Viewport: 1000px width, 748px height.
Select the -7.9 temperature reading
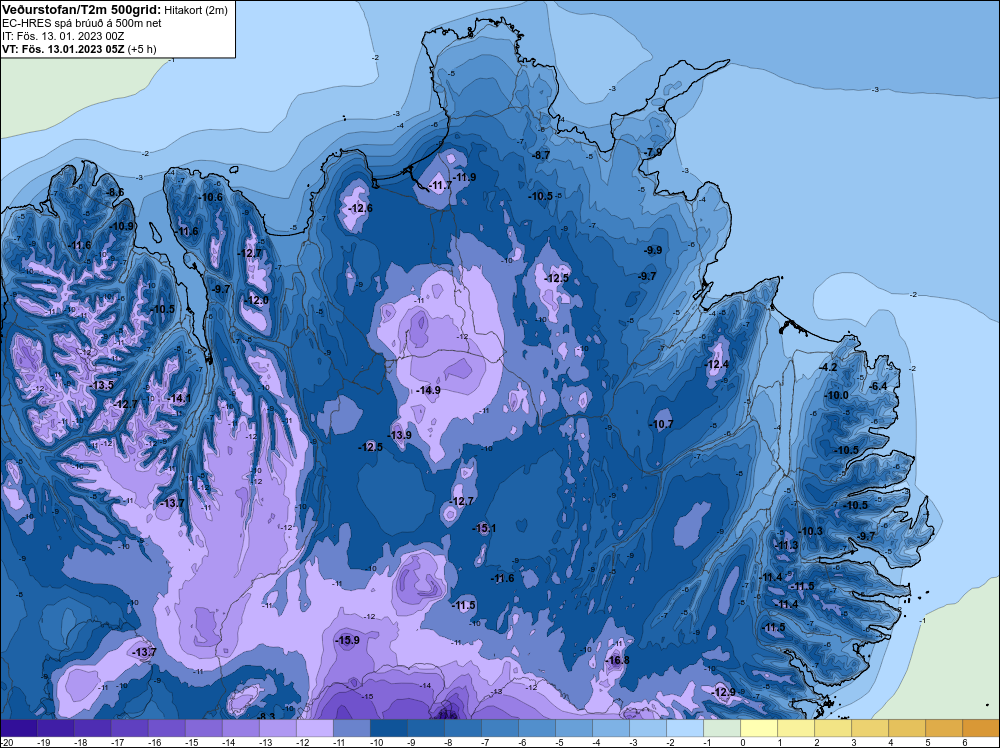tap(652, 152)
